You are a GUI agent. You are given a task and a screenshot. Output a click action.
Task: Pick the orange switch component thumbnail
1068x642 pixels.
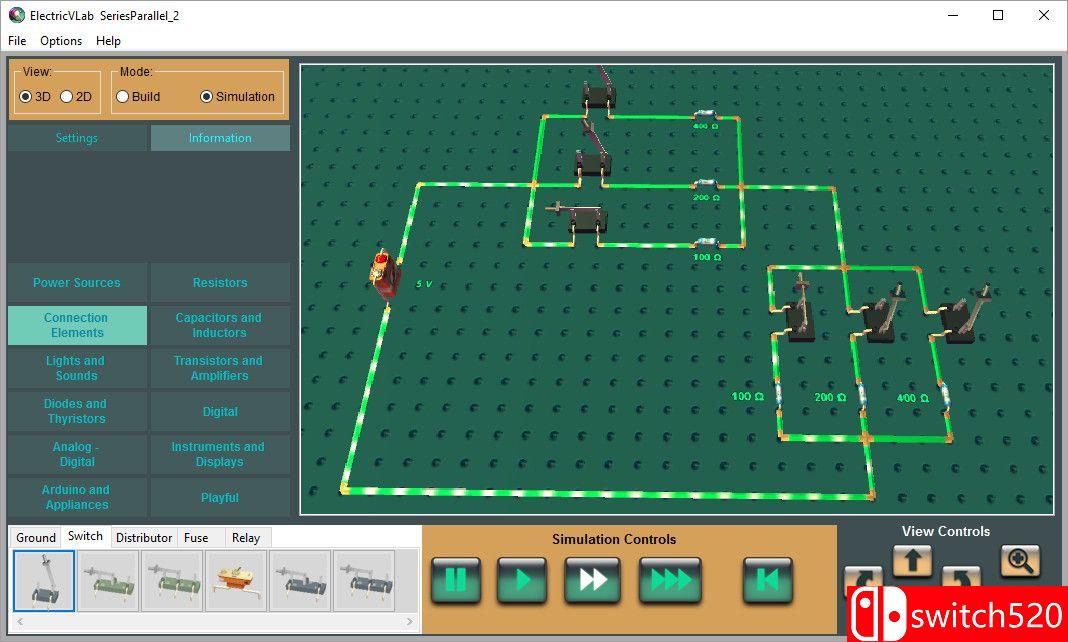[x=236, y=581]
